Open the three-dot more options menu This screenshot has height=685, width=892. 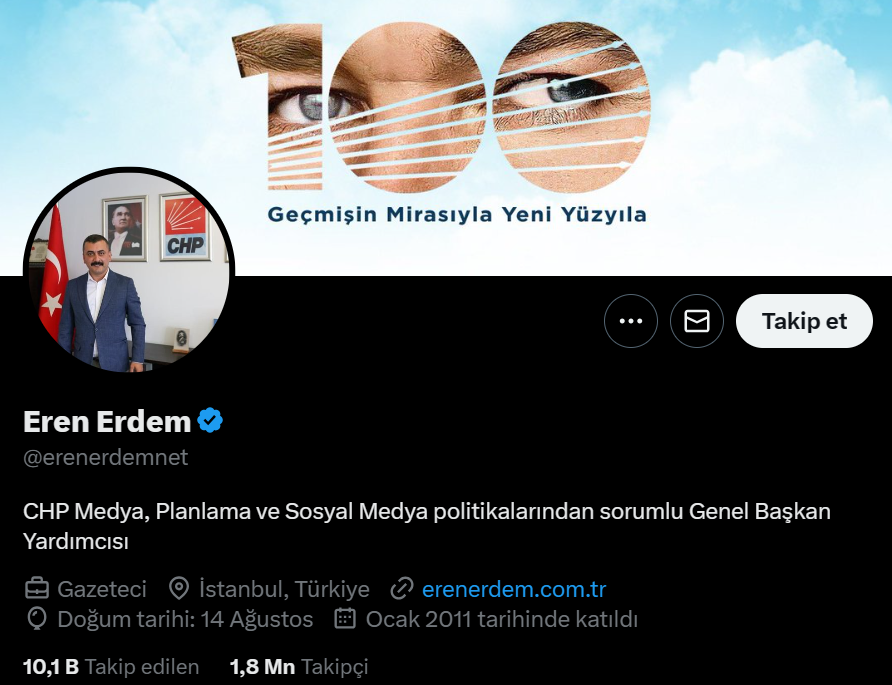tap(630, 321)
